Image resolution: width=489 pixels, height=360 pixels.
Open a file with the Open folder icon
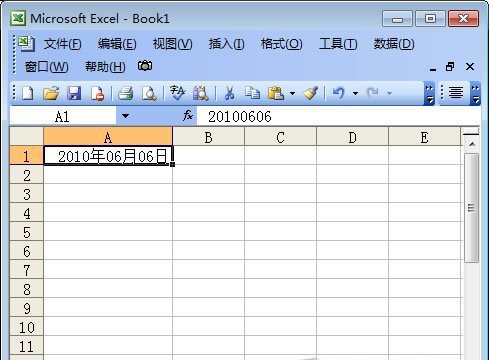point(51,93)
